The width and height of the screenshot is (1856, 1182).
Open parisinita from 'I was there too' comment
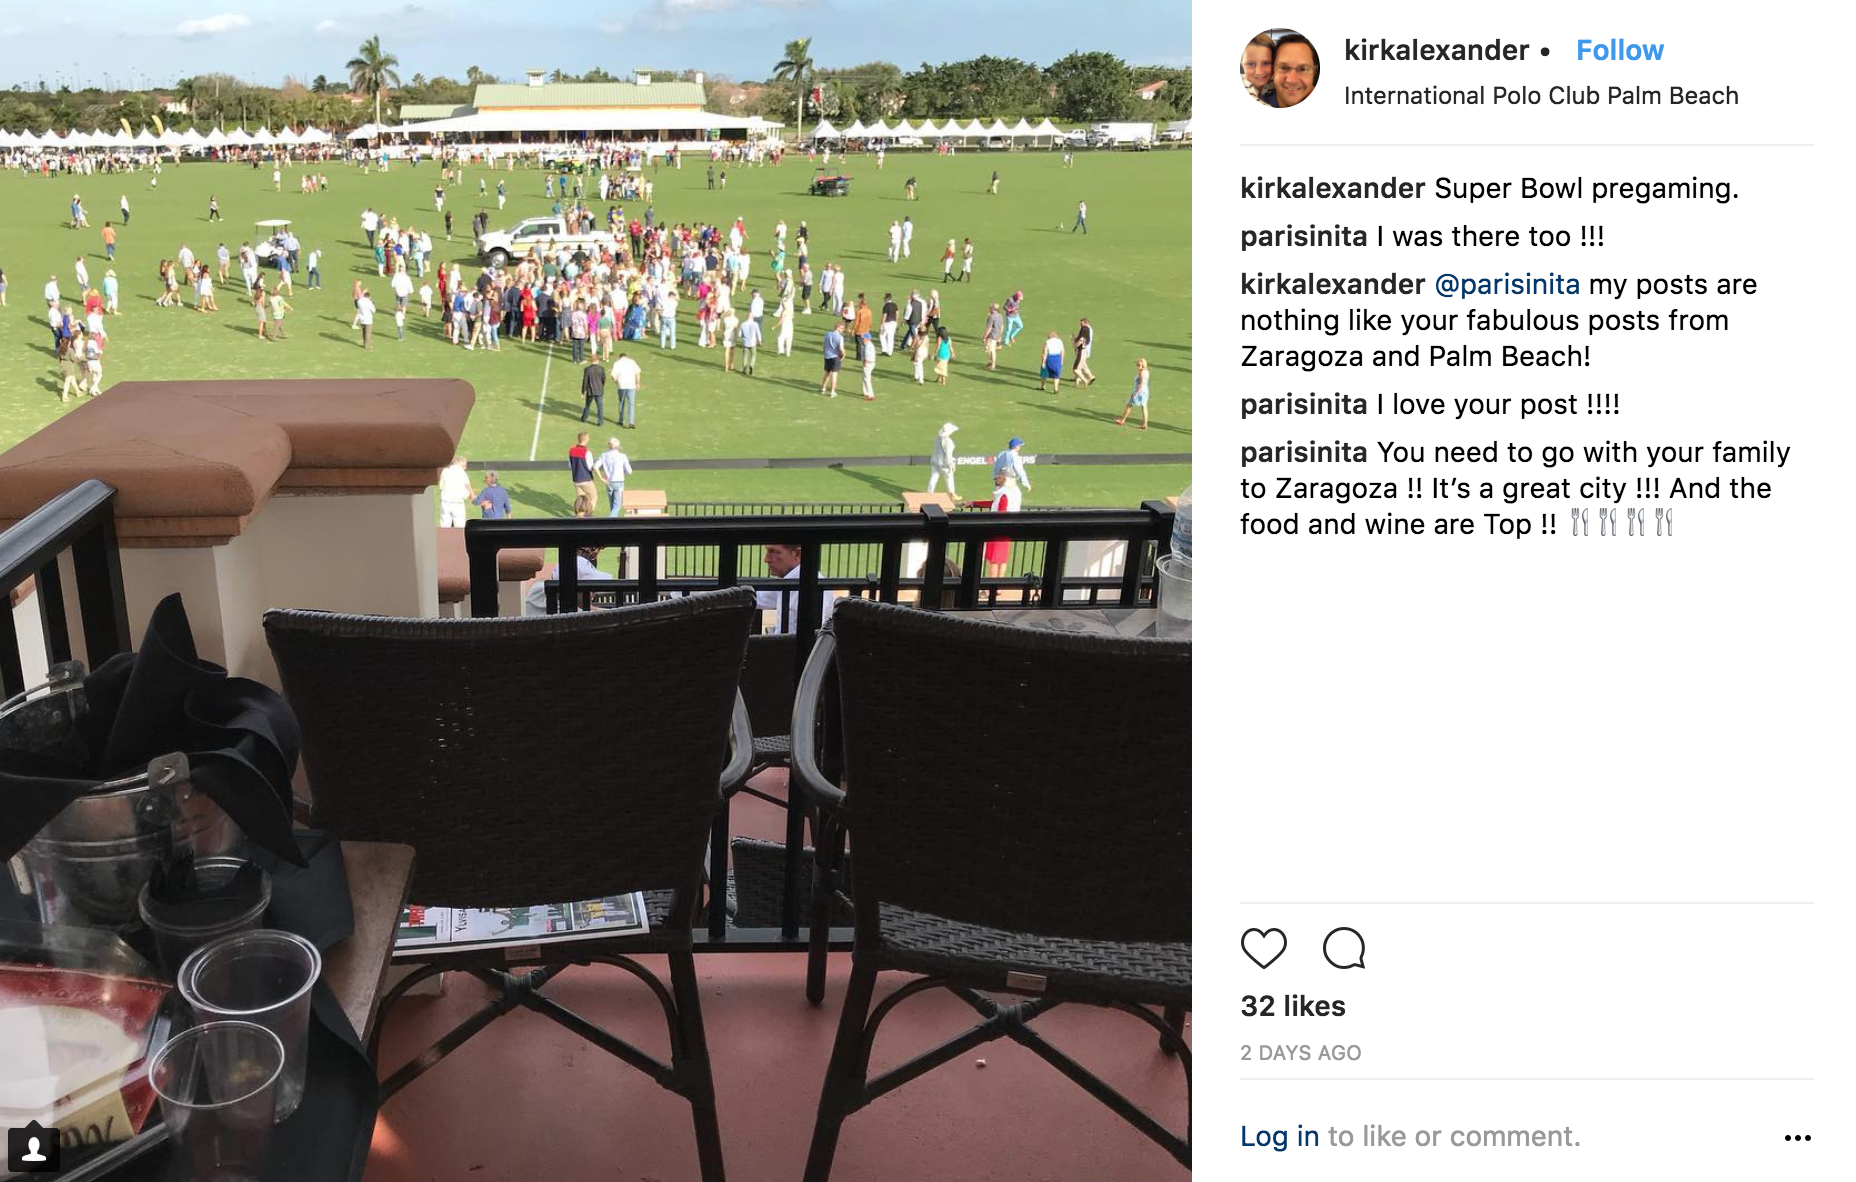[x=1304, y=236]
